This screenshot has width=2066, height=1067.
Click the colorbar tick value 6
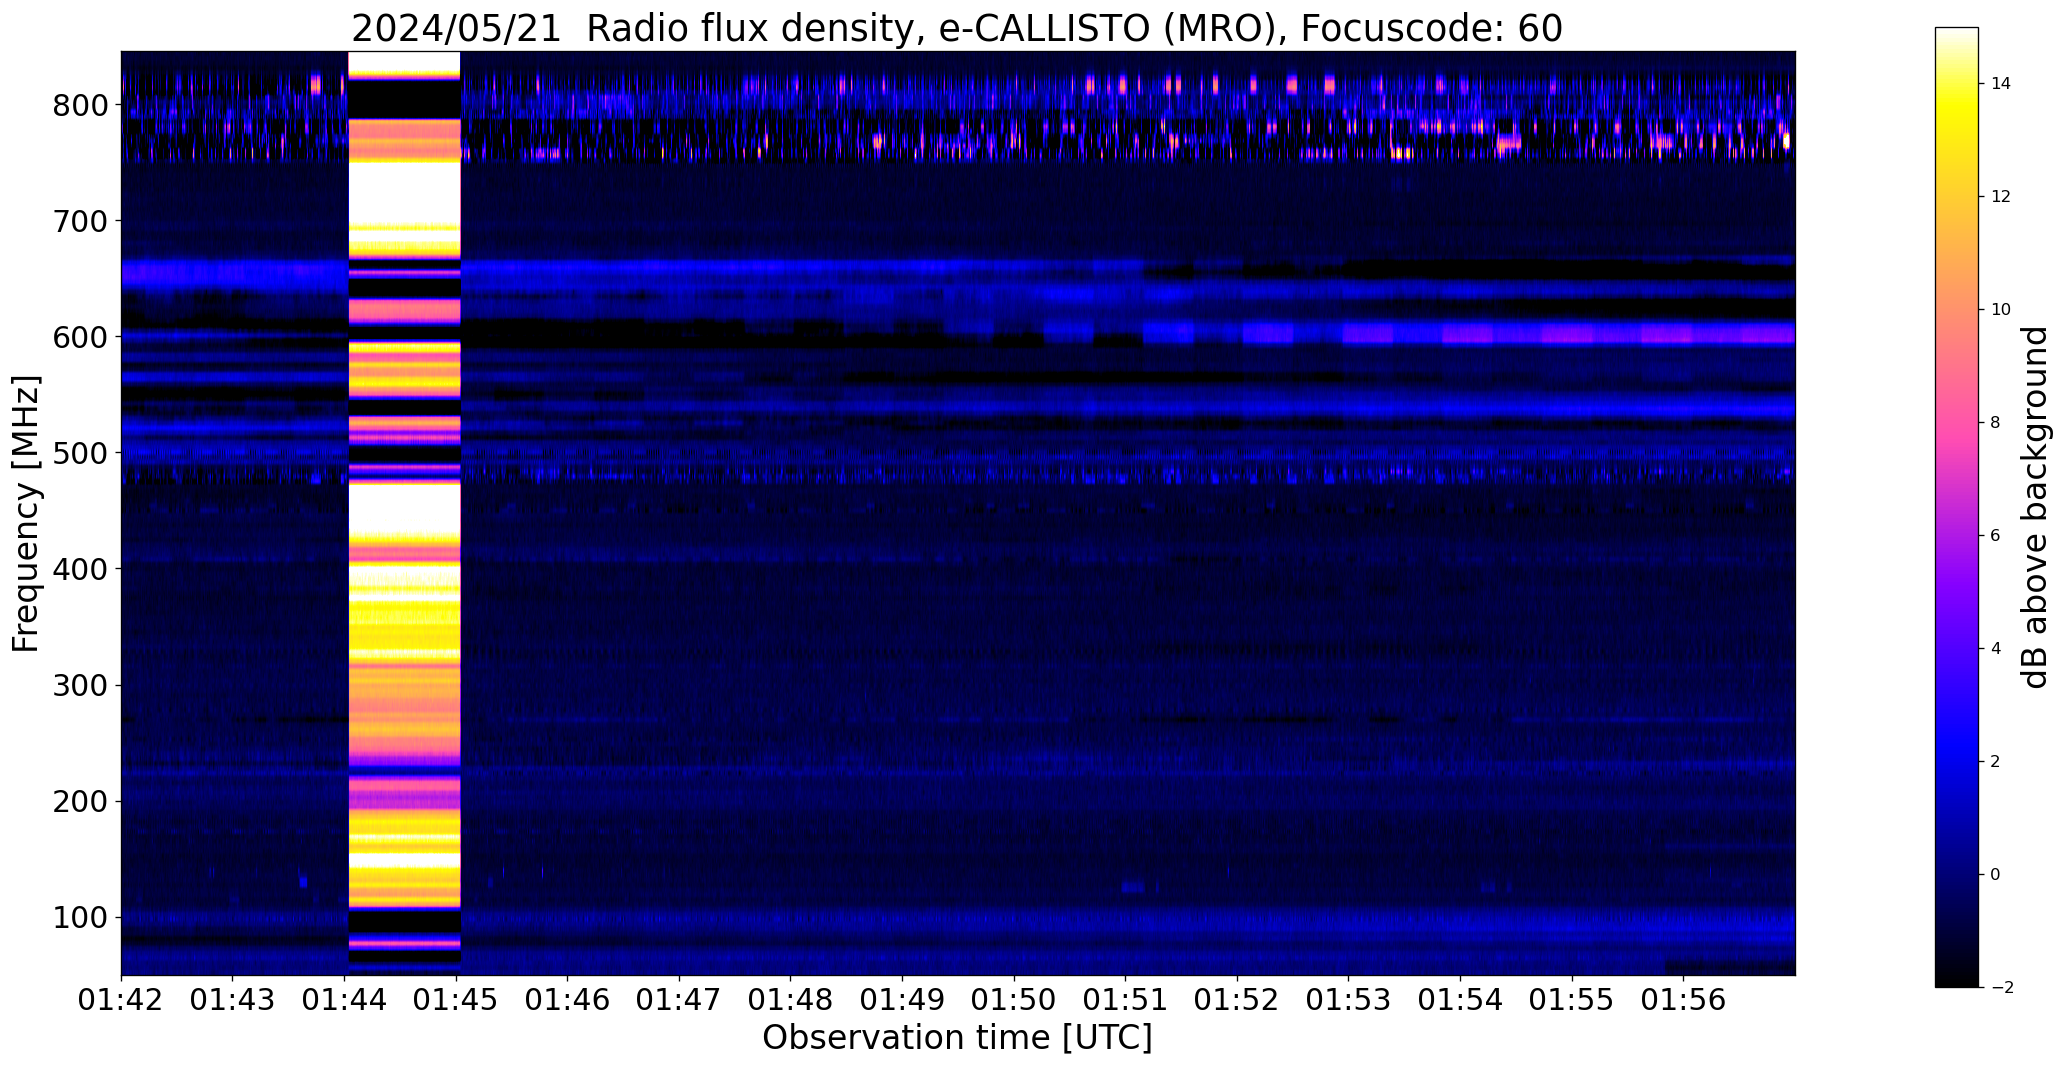coord(1996,536)
